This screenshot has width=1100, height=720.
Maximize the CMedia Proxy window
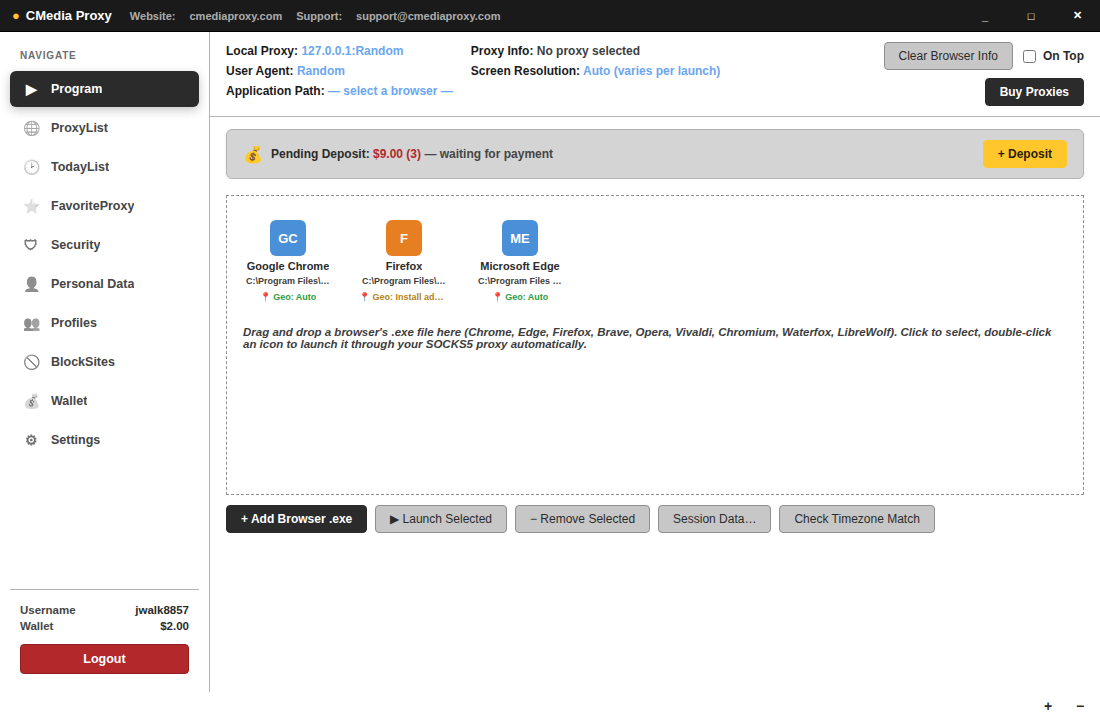click(x=1031, y=16)
